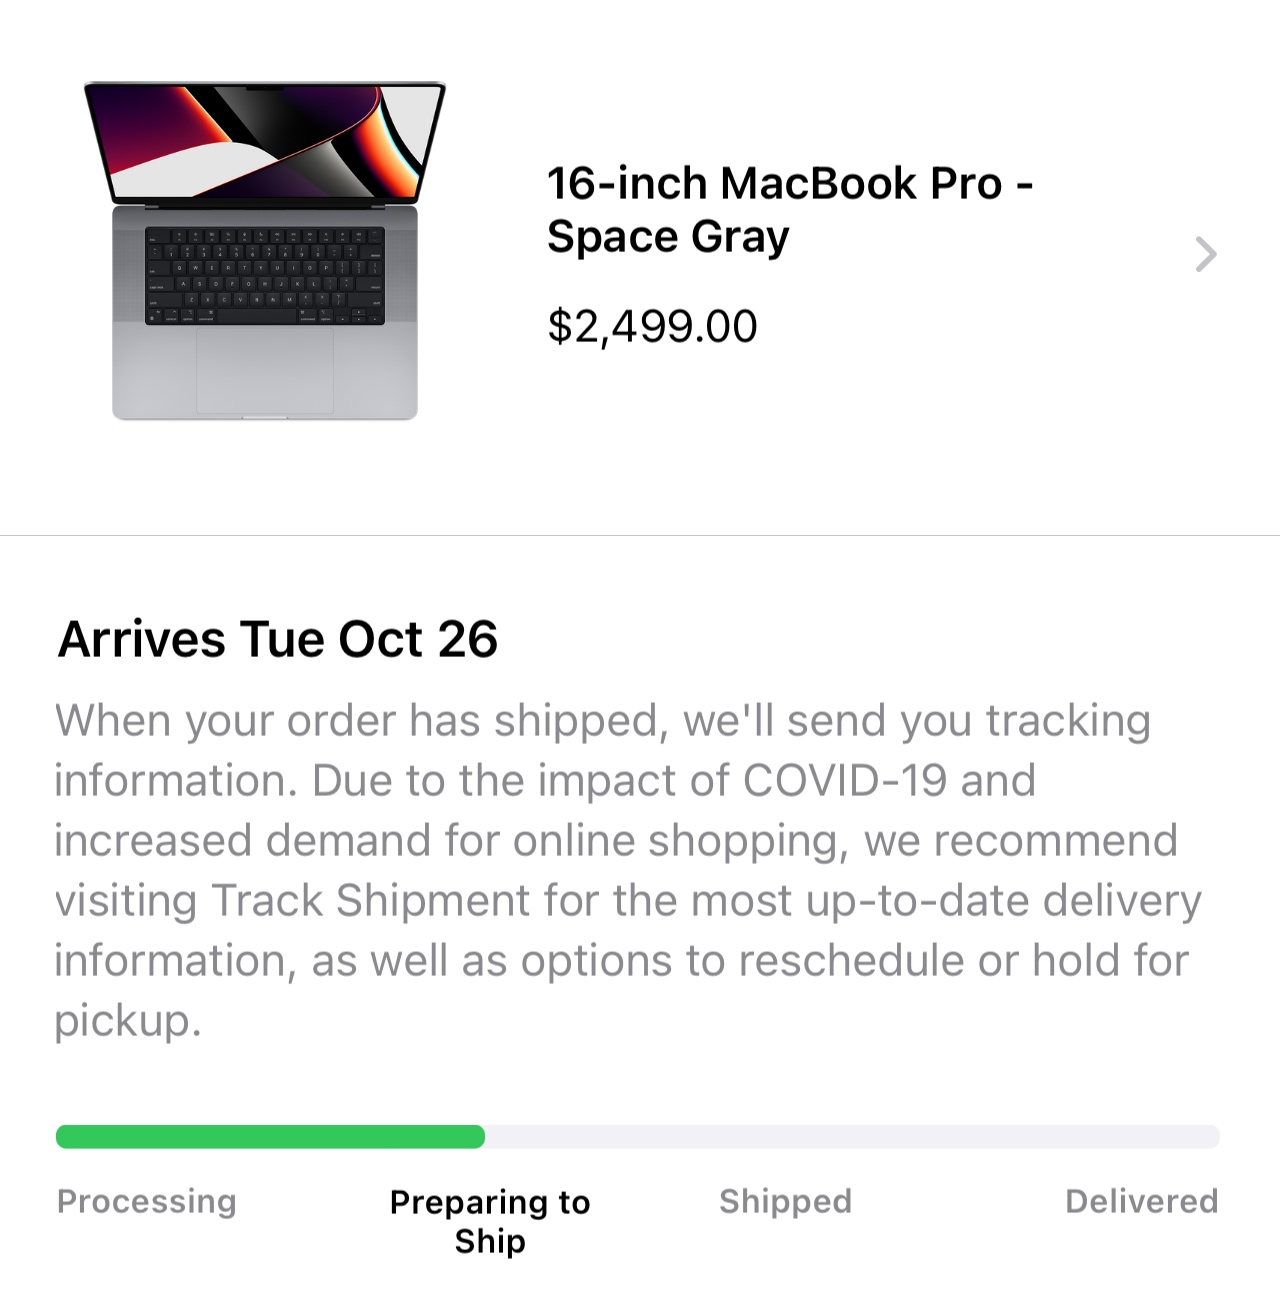1280x1302 pixels.
Task: Open the MacBook Pro order details chevron
Action: pyautogui.click(x=1206, y=254)
